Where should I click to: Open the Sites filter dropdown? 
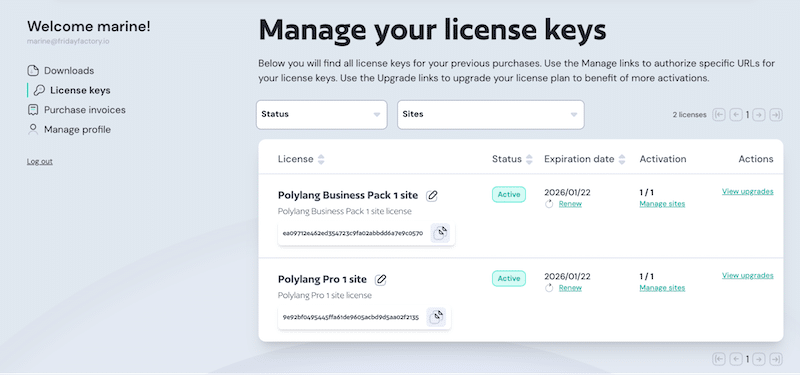click(x=491, y=114)
